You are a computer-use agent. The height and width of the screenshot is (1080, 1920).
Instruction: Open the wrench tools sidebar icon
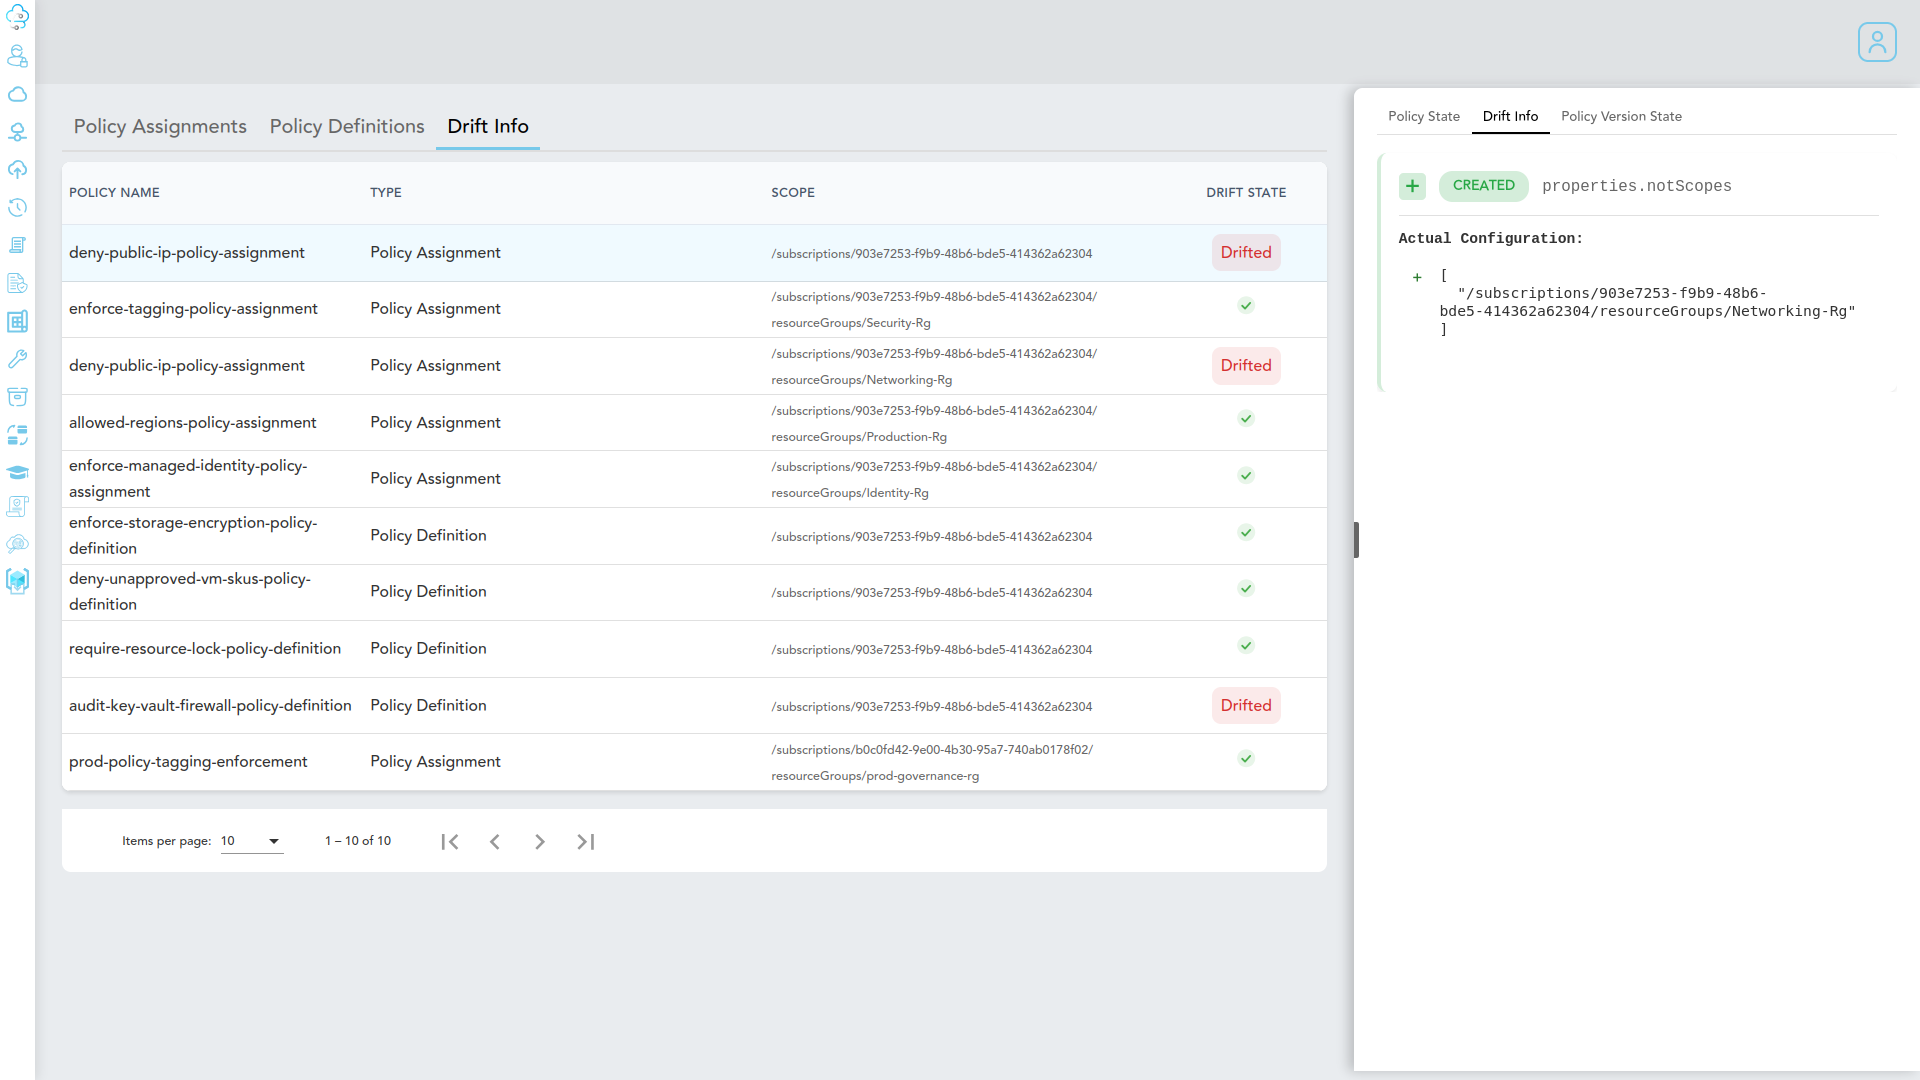coord(17,359)
